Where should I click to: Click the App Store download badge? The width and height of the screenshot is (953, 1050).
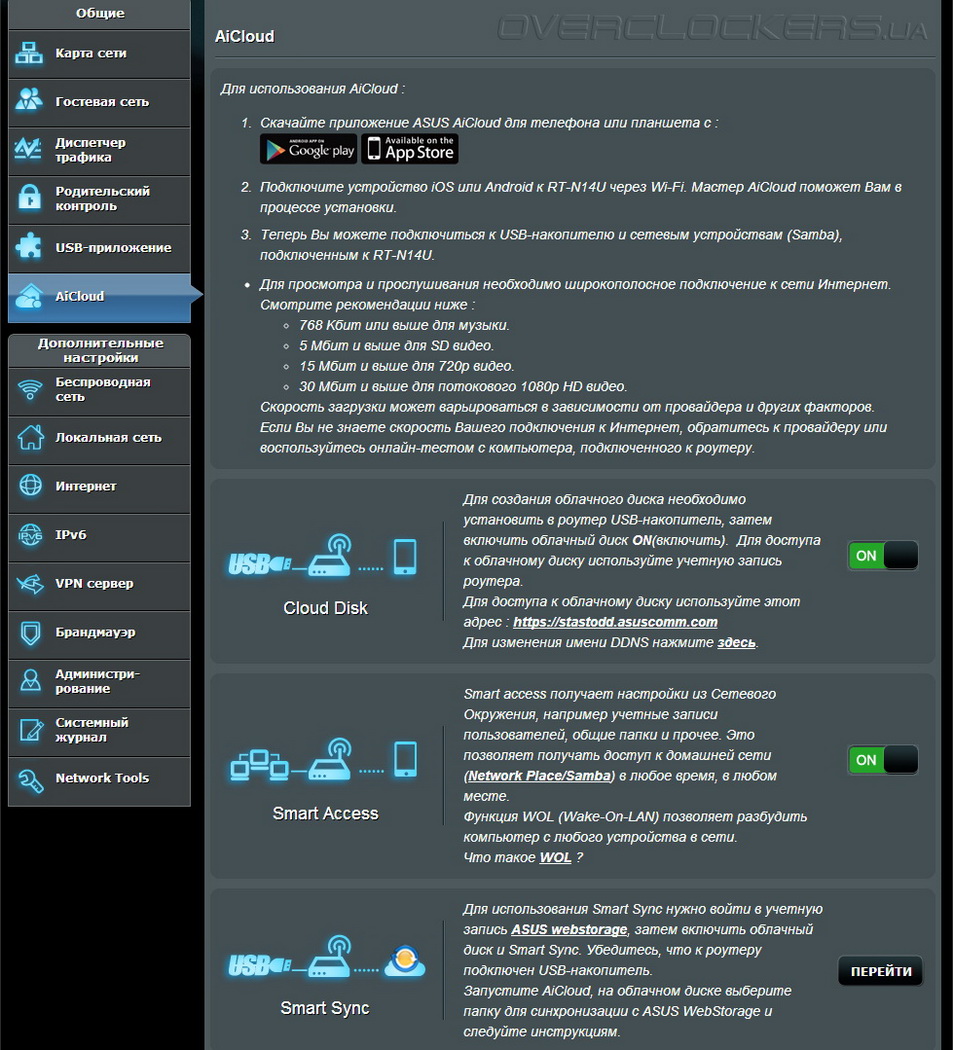click(x=410, y=150)
